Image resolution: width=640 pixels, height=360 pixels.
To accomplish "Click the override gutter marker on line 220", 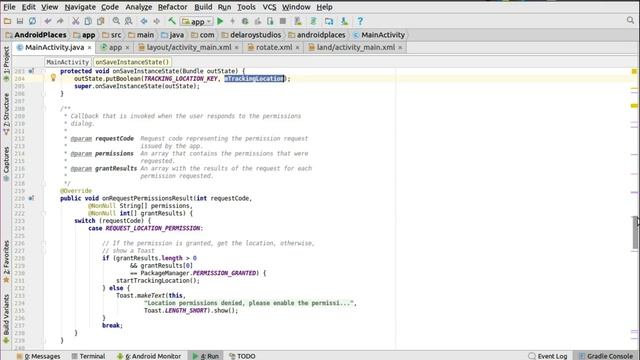I will tap(31, 198).
